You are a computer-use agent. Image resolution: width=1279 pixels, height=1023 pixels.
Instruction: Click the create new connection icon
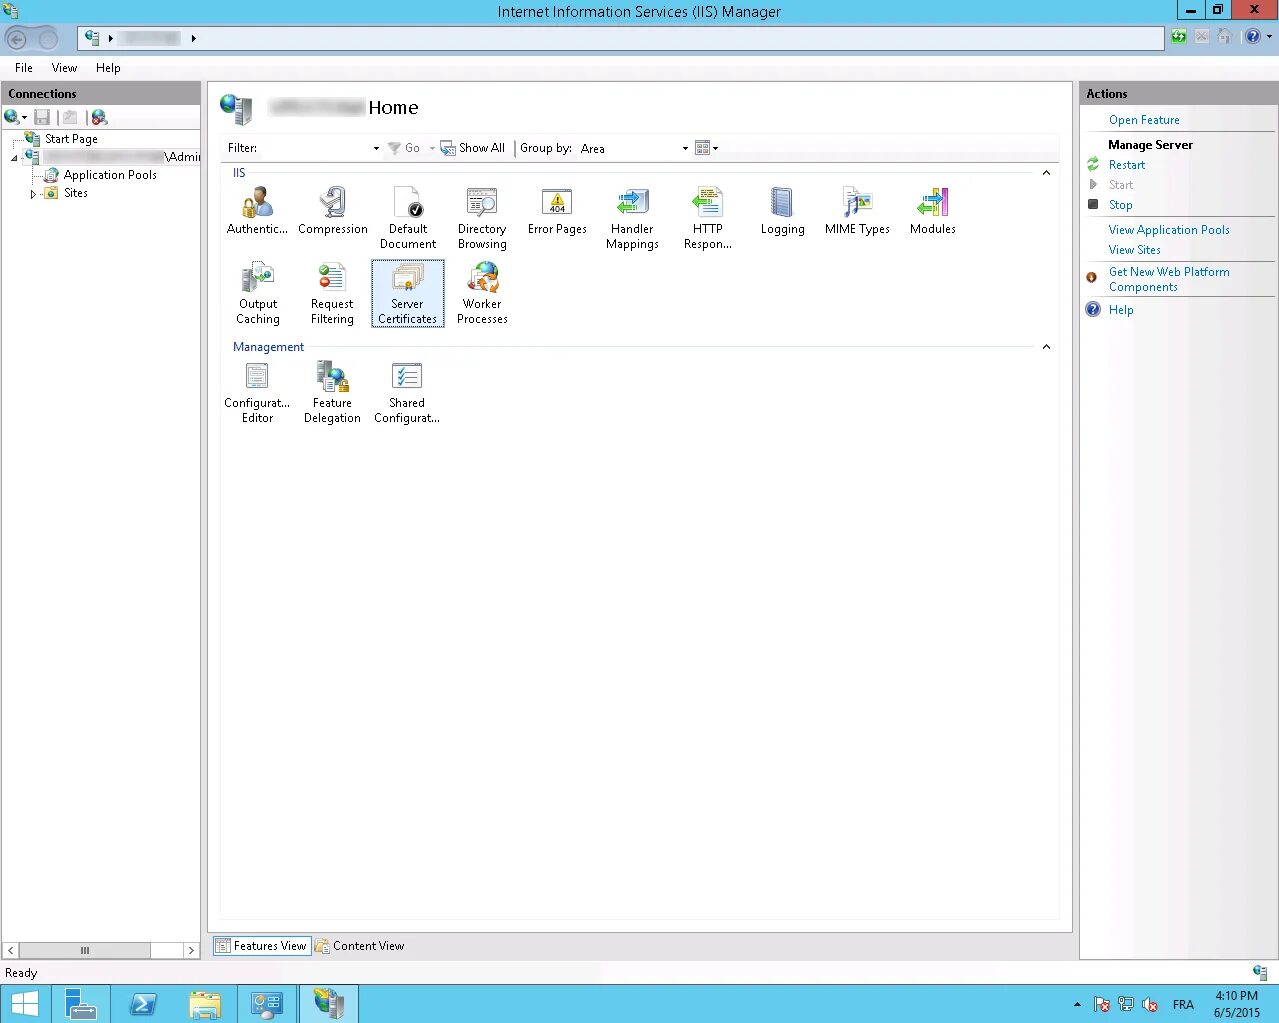15,117
